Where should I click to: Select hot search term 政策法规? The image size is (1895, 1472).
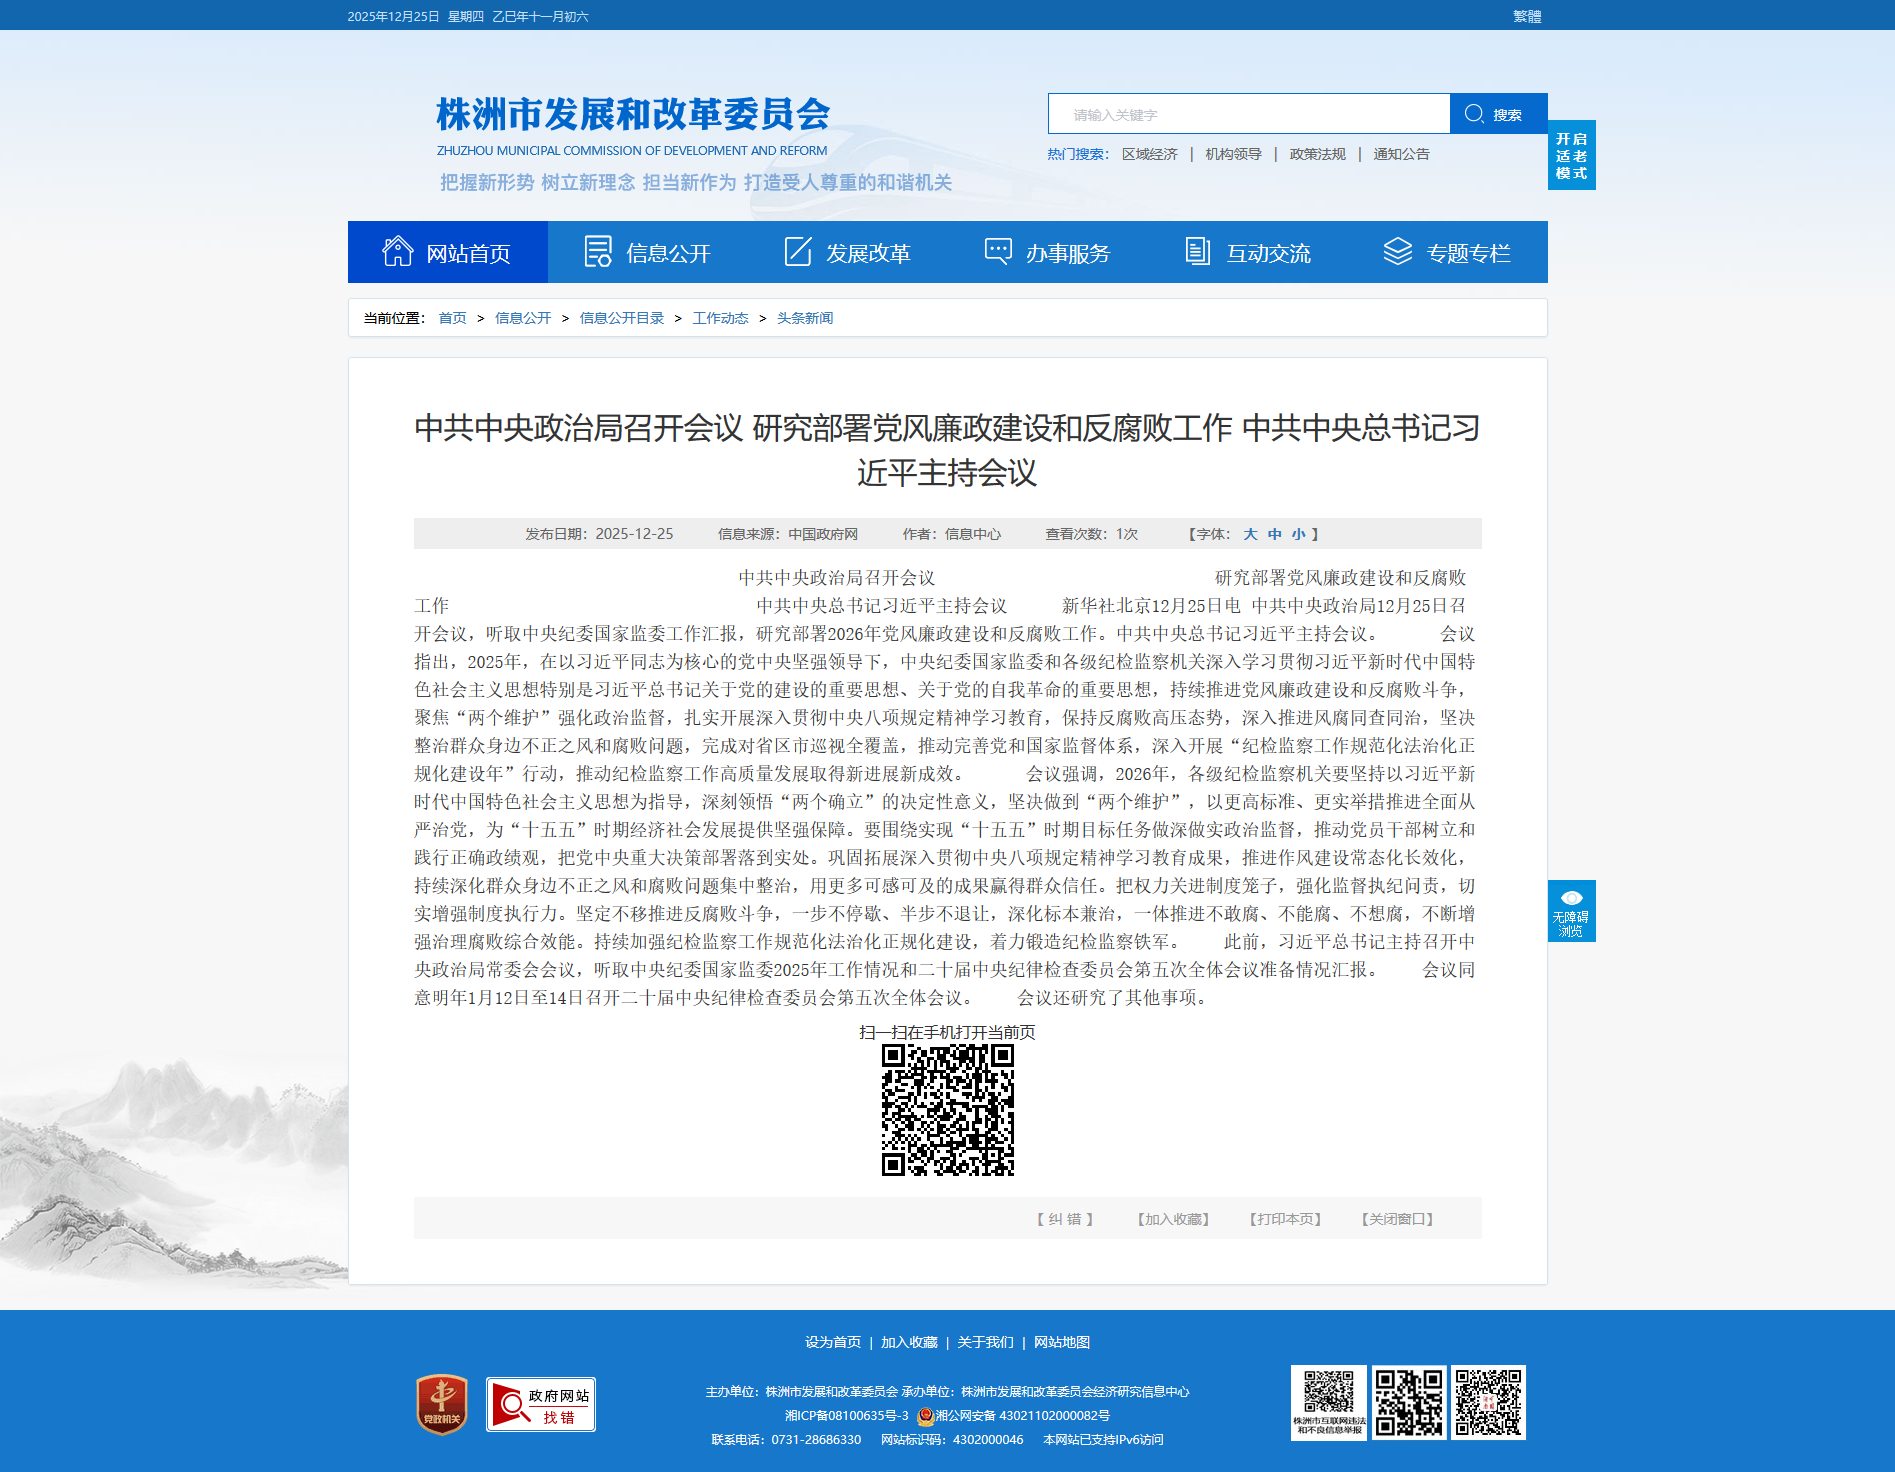[1317, 154]
